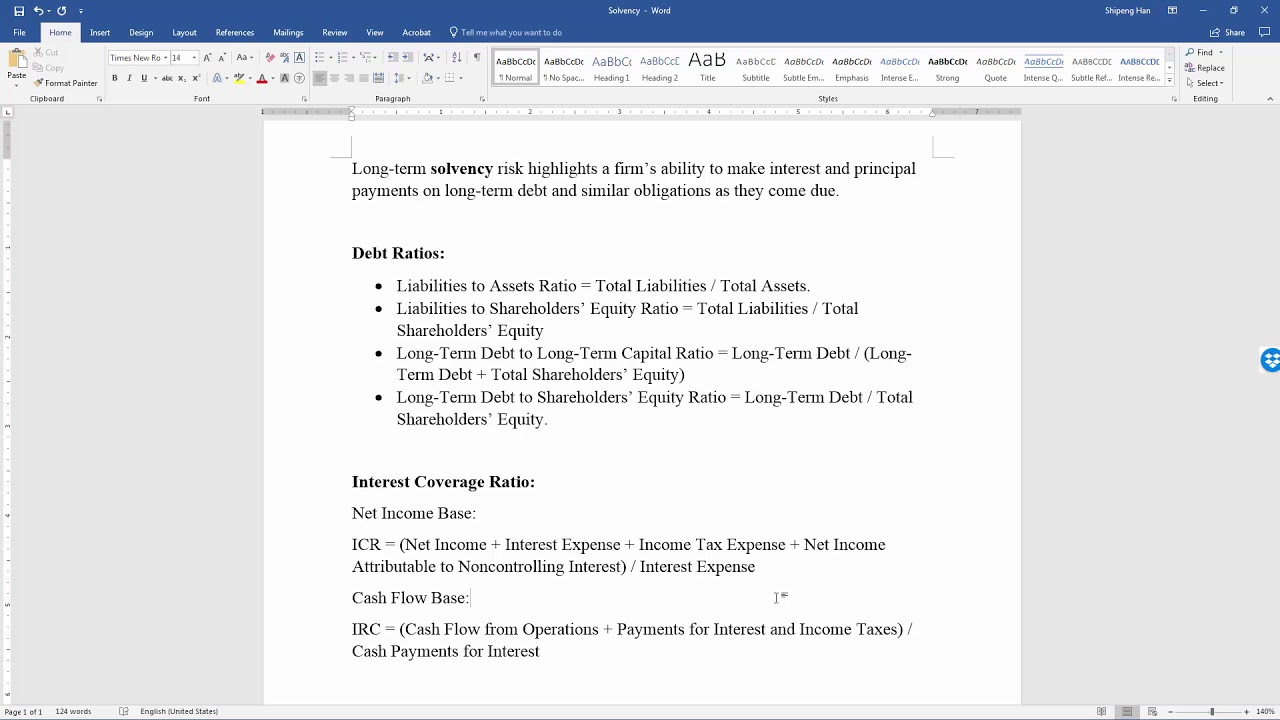Toggle italic formatting
The width and height of the screenshot is (1280, 720).
tap(128, 78)
